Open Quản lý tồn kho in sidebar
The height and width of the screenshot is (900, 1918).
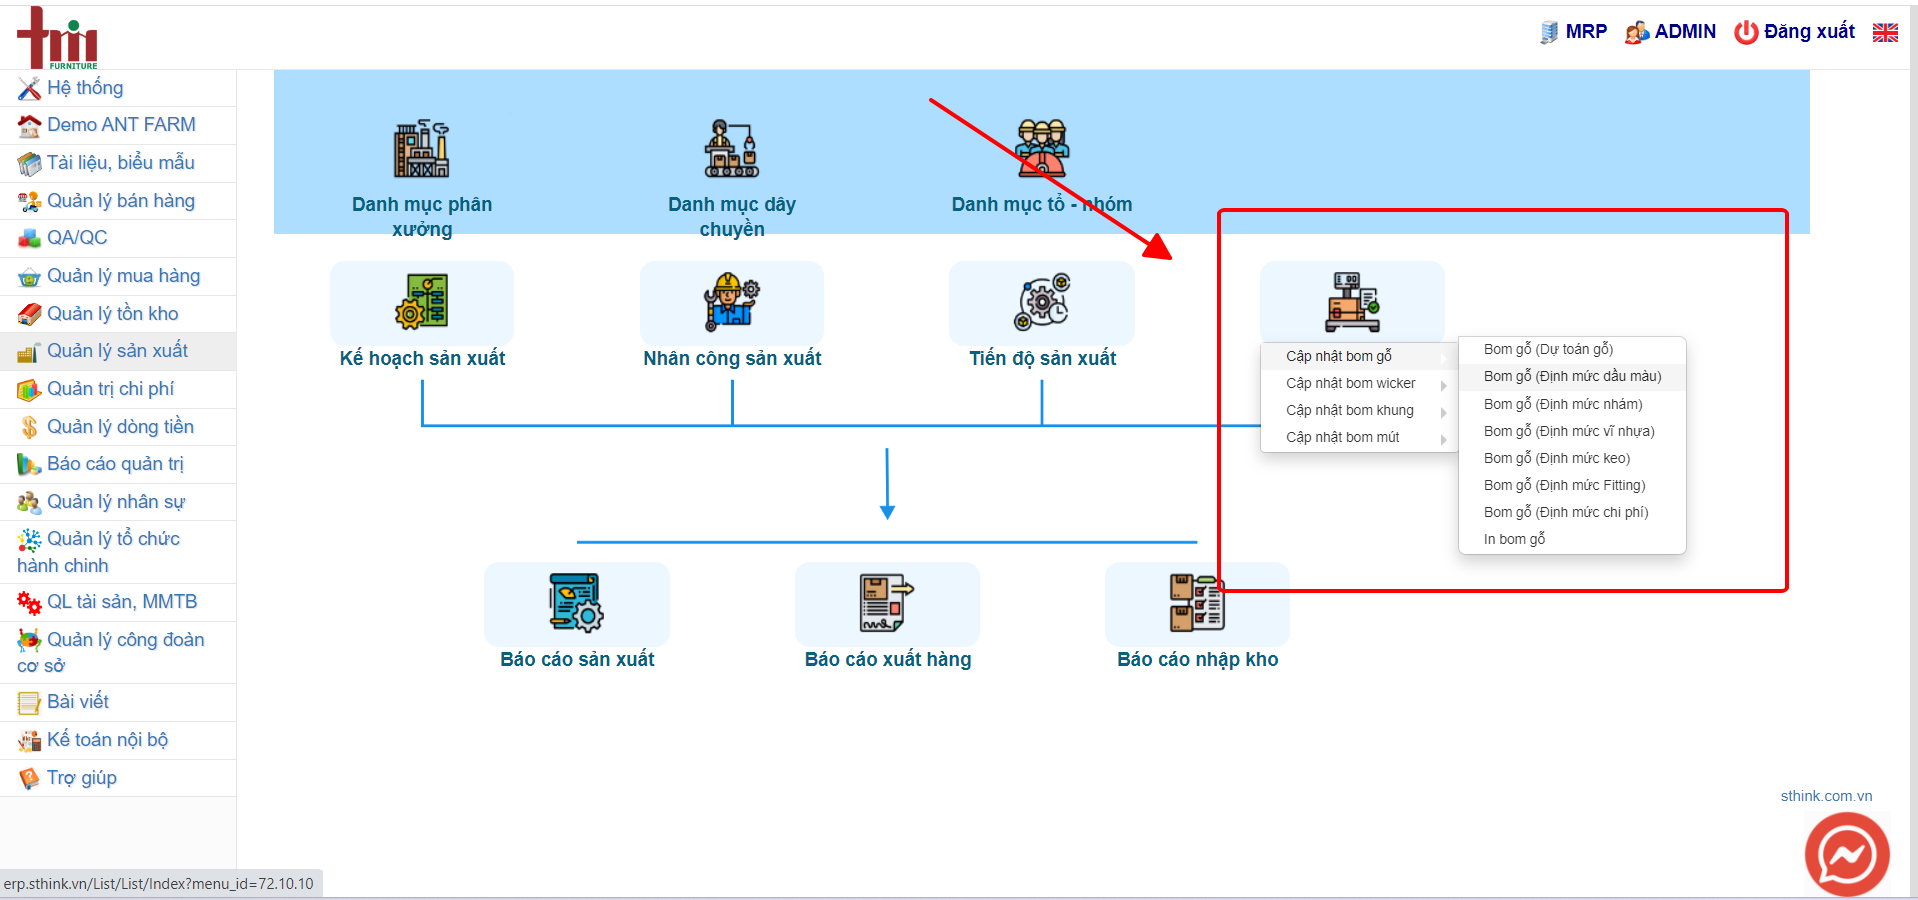[112, 314]
